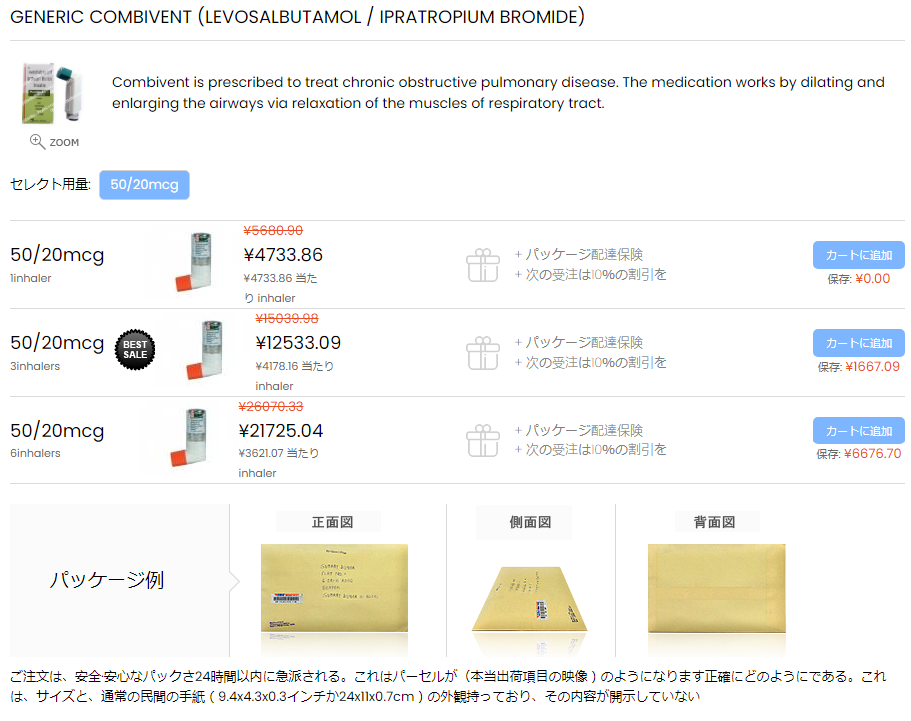This screenshot has height=721, width=911.
Task: Click the inhaler image in 1inhaler row
Action: (x=195, y=261)
